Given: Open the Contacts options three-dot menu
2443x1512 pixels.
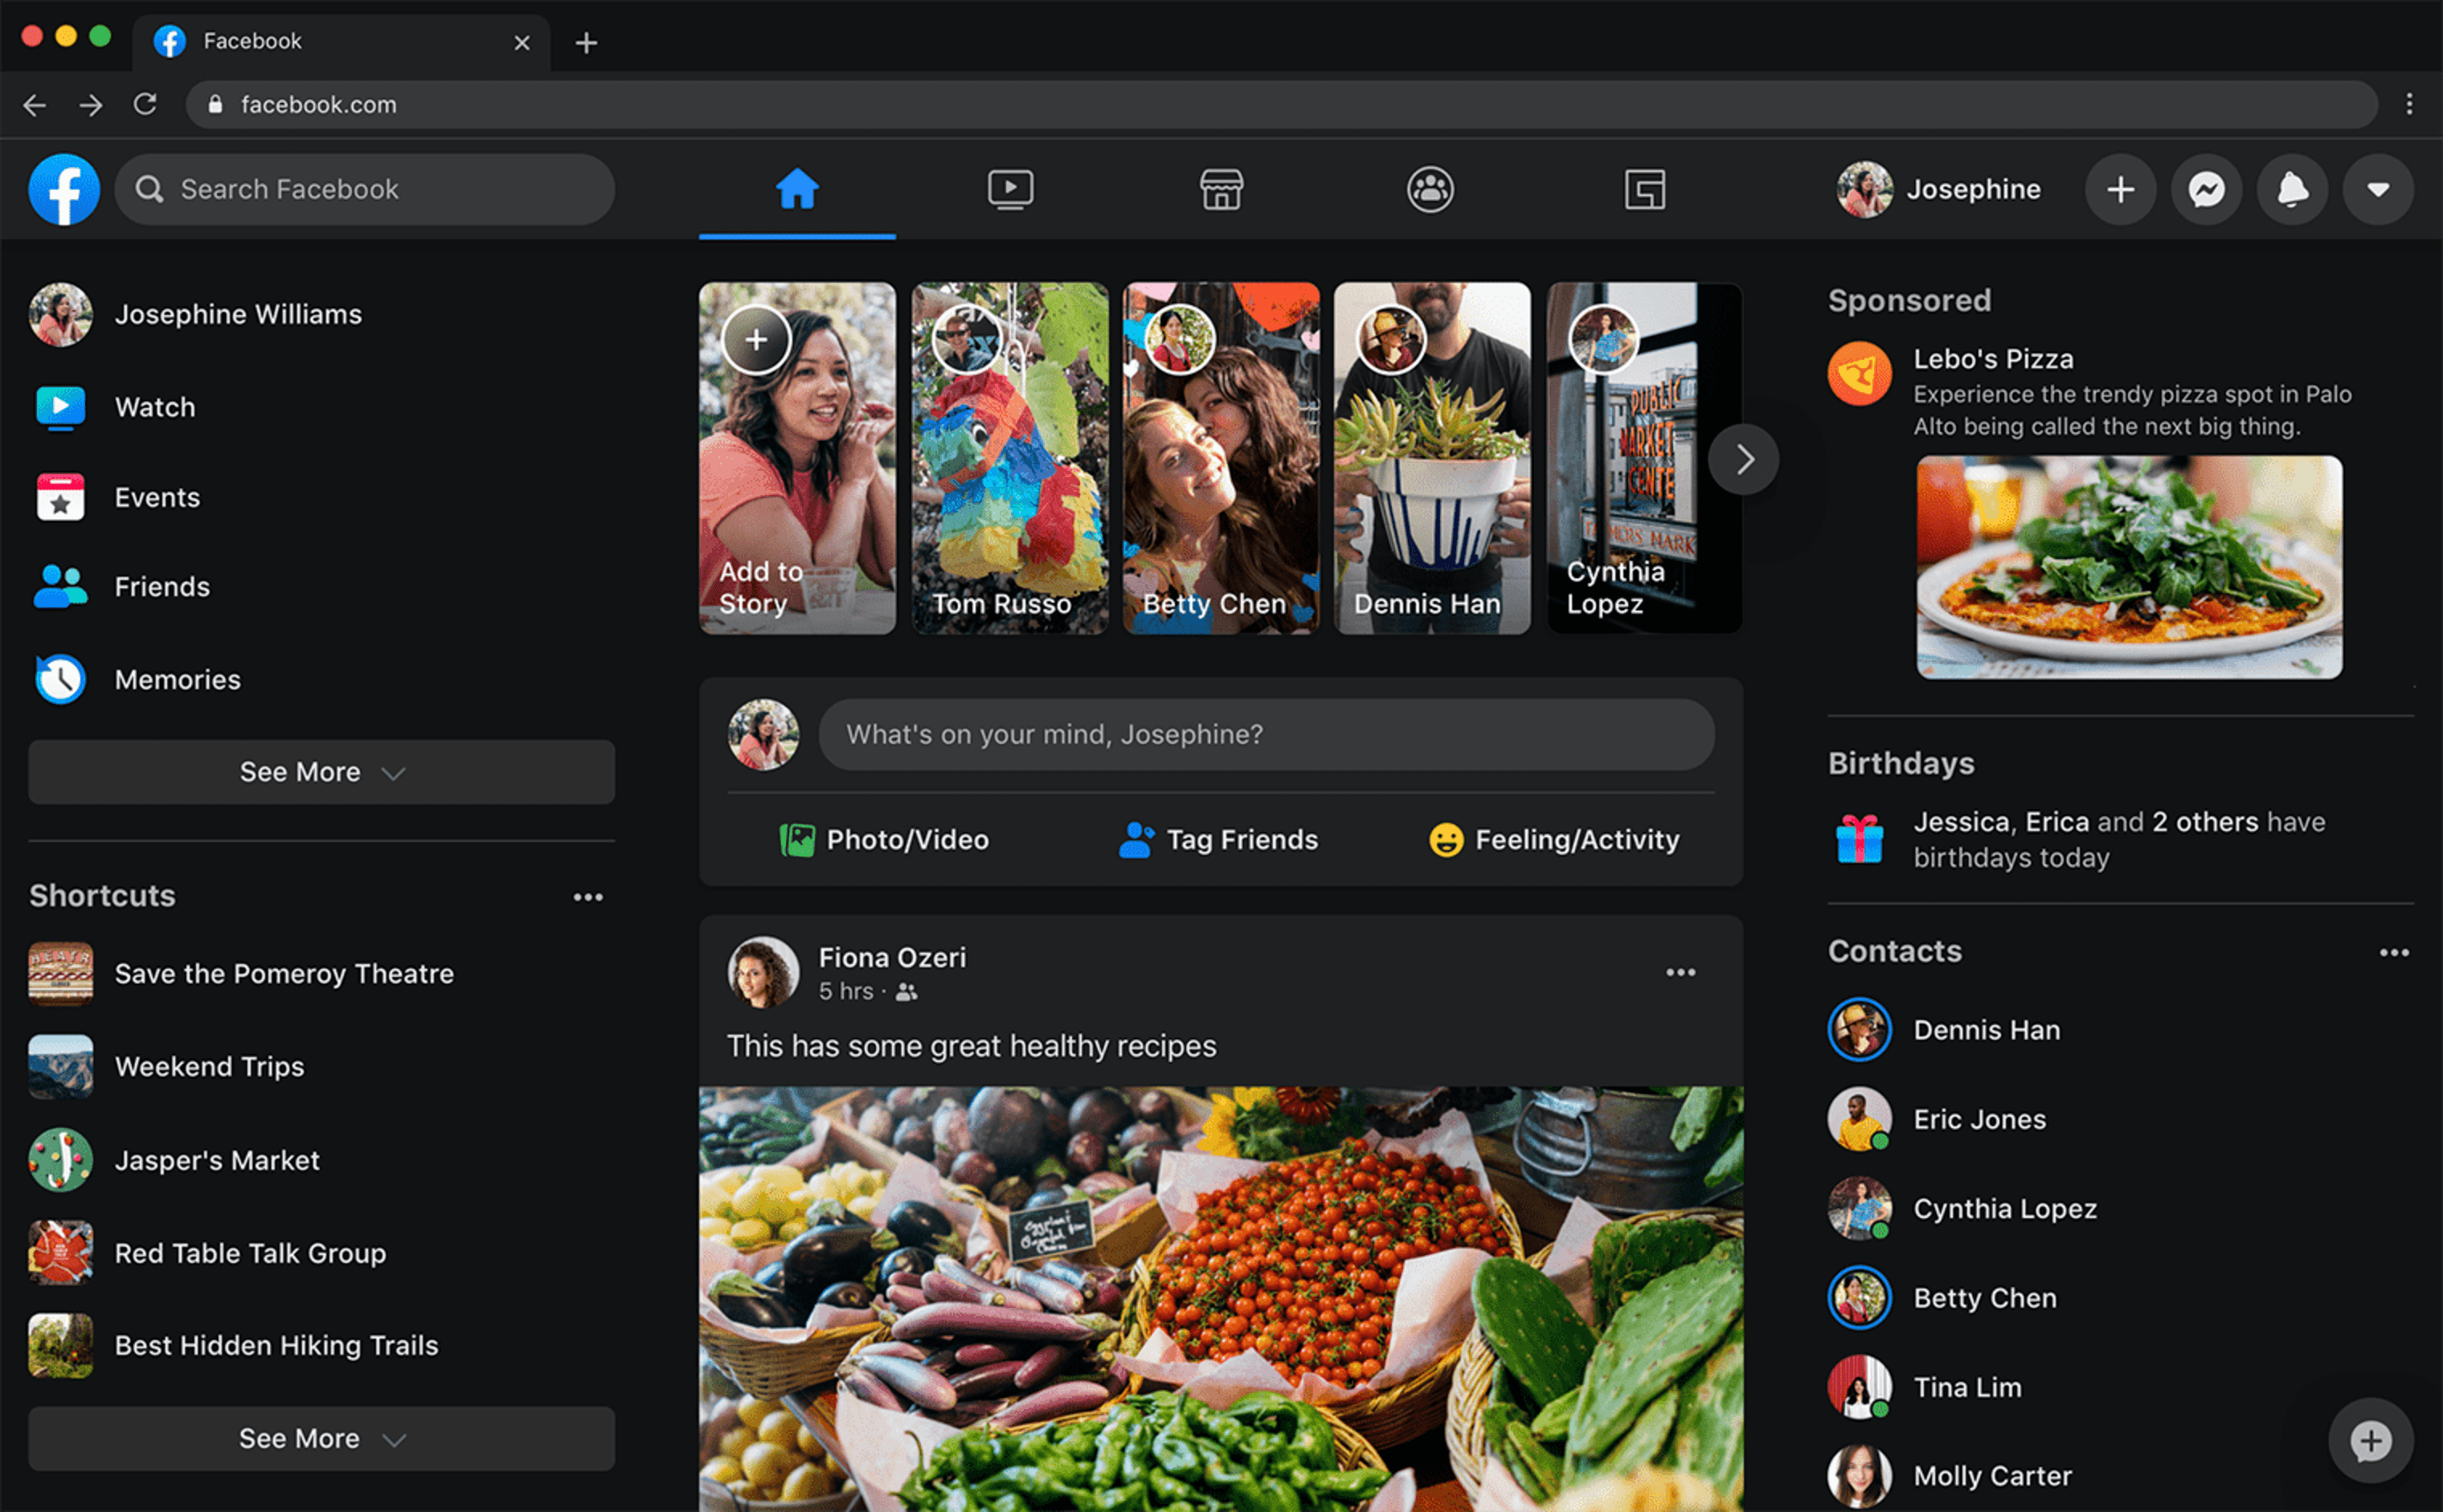Looking at the screenshot, I should 2393,952.
